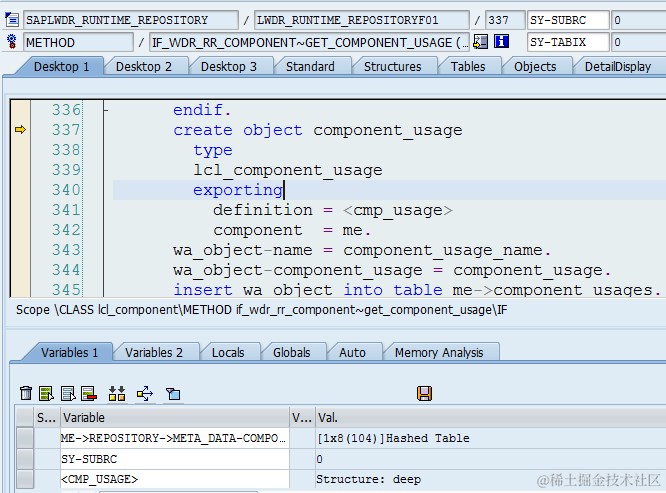Viewport: 666px width, 493px height.
Task: Click the blue information icon
Action: (x=502, y=42)
